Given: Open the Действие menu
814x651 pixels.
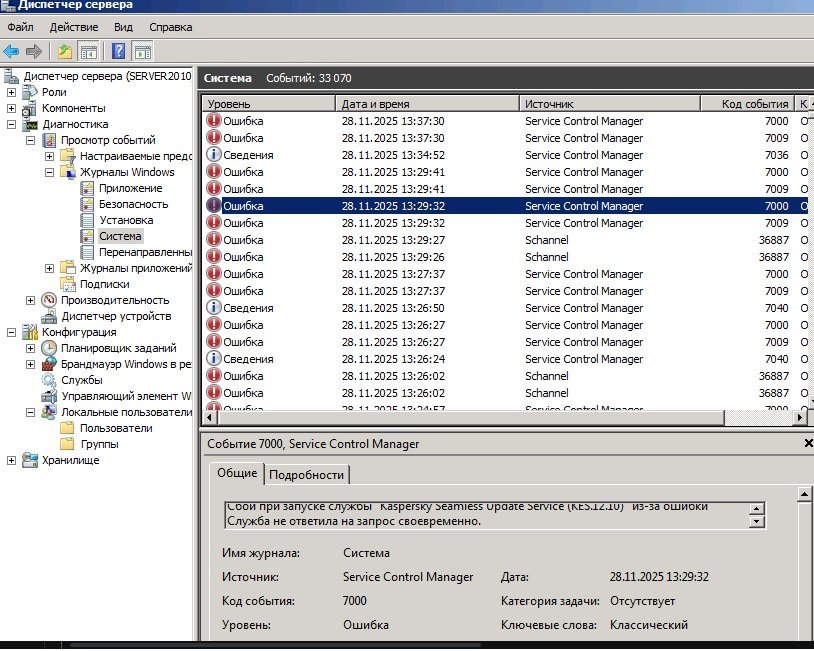Looking at the screenshot, I should (x=73, y=27).
